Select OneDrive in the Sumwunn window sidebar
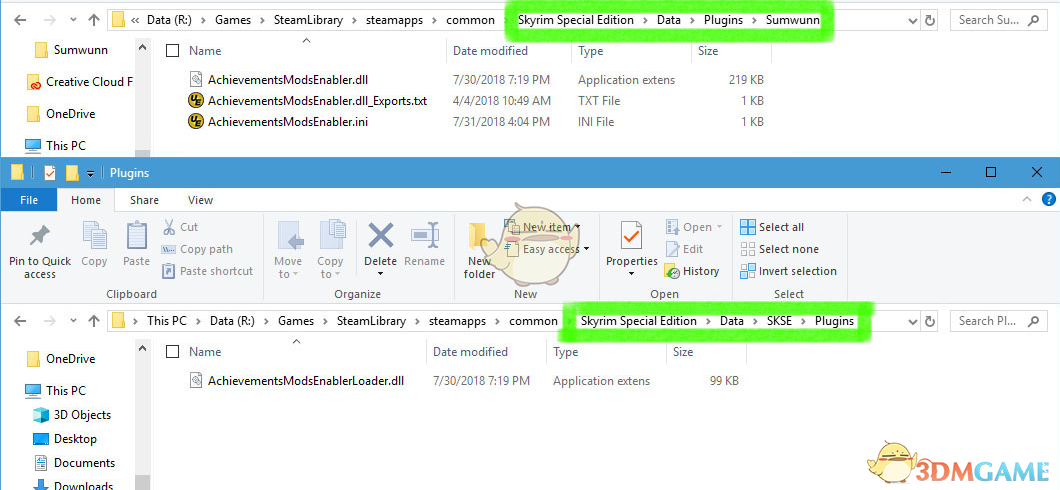This screenshot has width=1060, height=490. (x=61, y=114)
